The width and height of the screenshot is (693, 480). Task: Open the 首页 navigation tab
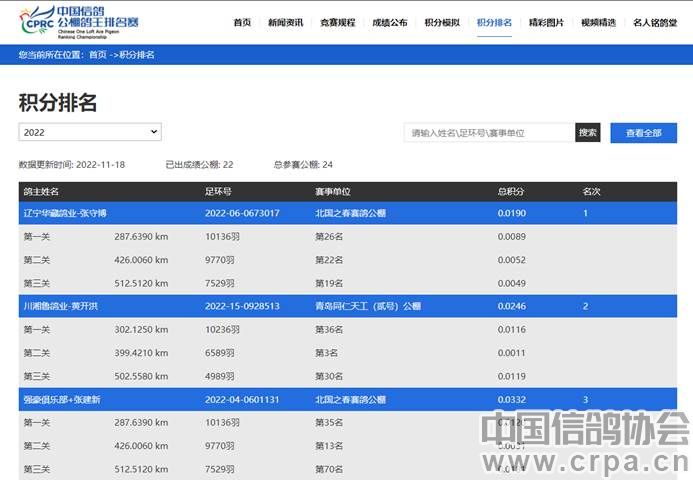click(241, 21)
